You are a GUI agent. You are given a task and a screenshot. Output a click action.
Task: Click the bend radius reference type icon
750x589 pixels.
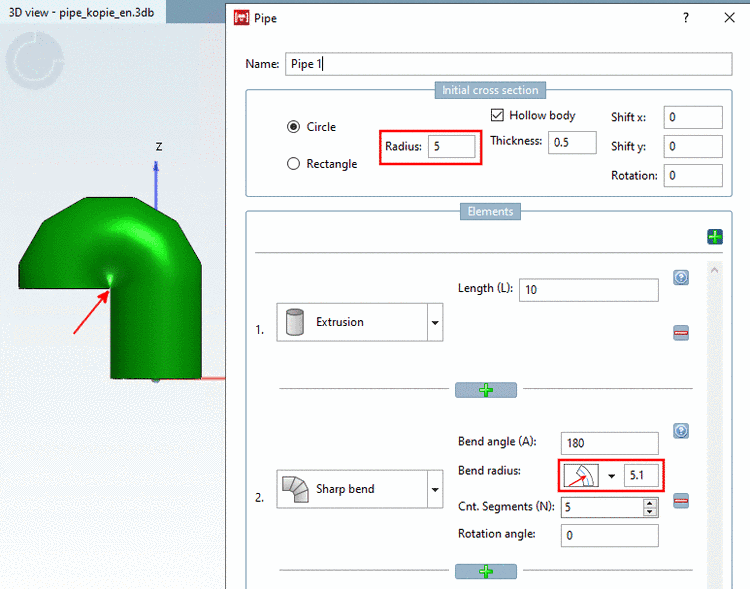tap(581, 476)
